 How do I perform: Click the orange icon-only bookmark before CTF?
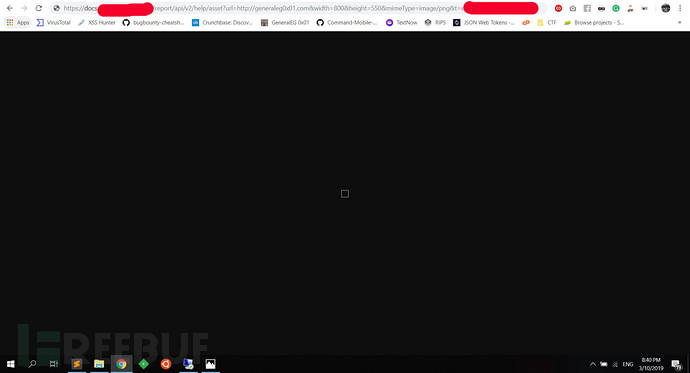(x=526, y=22)
